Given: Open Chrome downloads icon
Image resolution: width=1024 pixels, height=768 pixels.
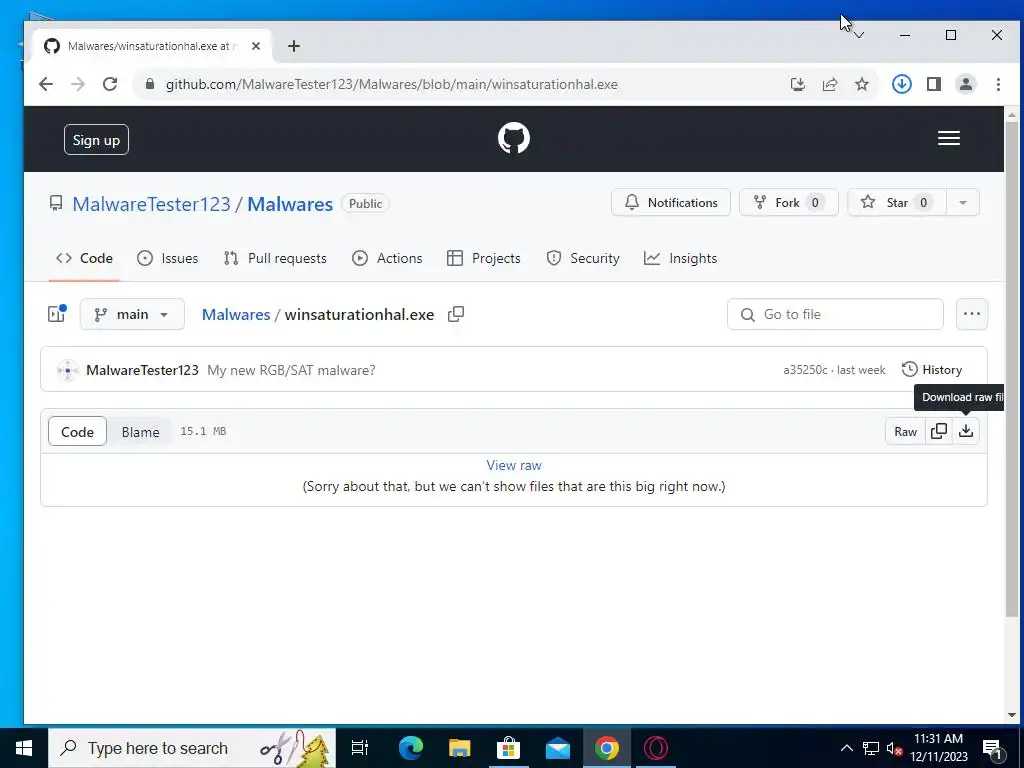Looking at the screenshot, I should (902, 84).
